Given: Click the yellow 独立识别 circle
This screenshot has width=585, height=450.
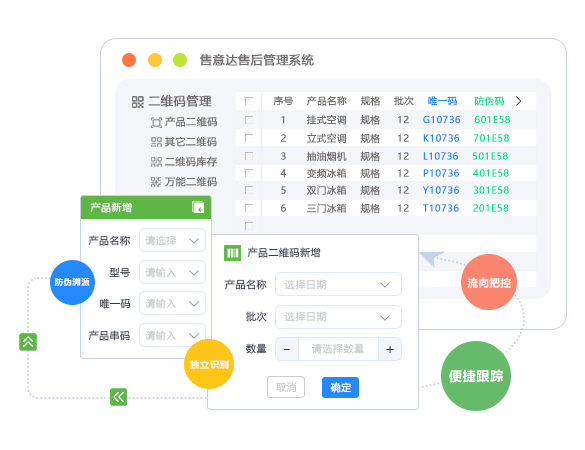Looking at the screenshot, I should tap(209, 364).
